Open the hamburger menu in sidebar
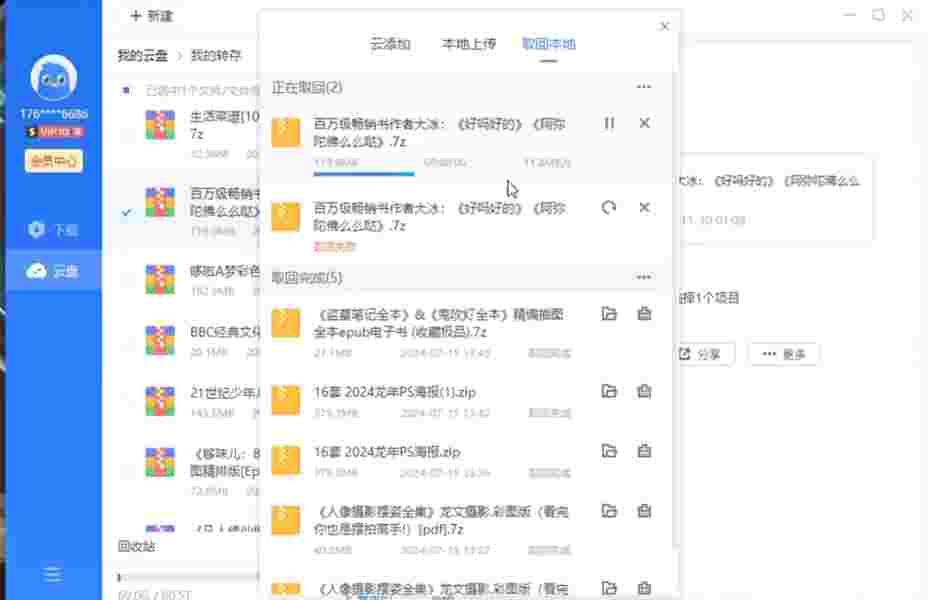The height and width of the screenshot is (600, 928). coord(52,574)
